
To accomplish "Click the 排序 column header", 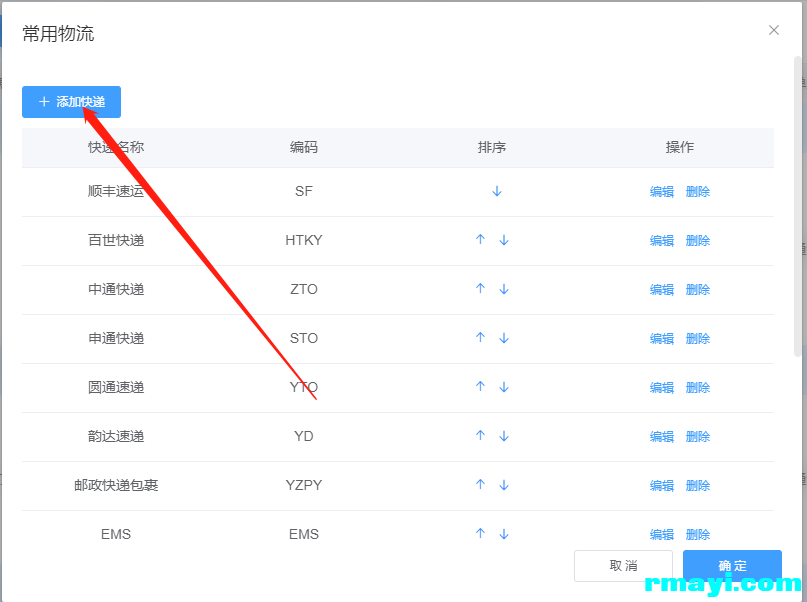I will coord(492,147).
